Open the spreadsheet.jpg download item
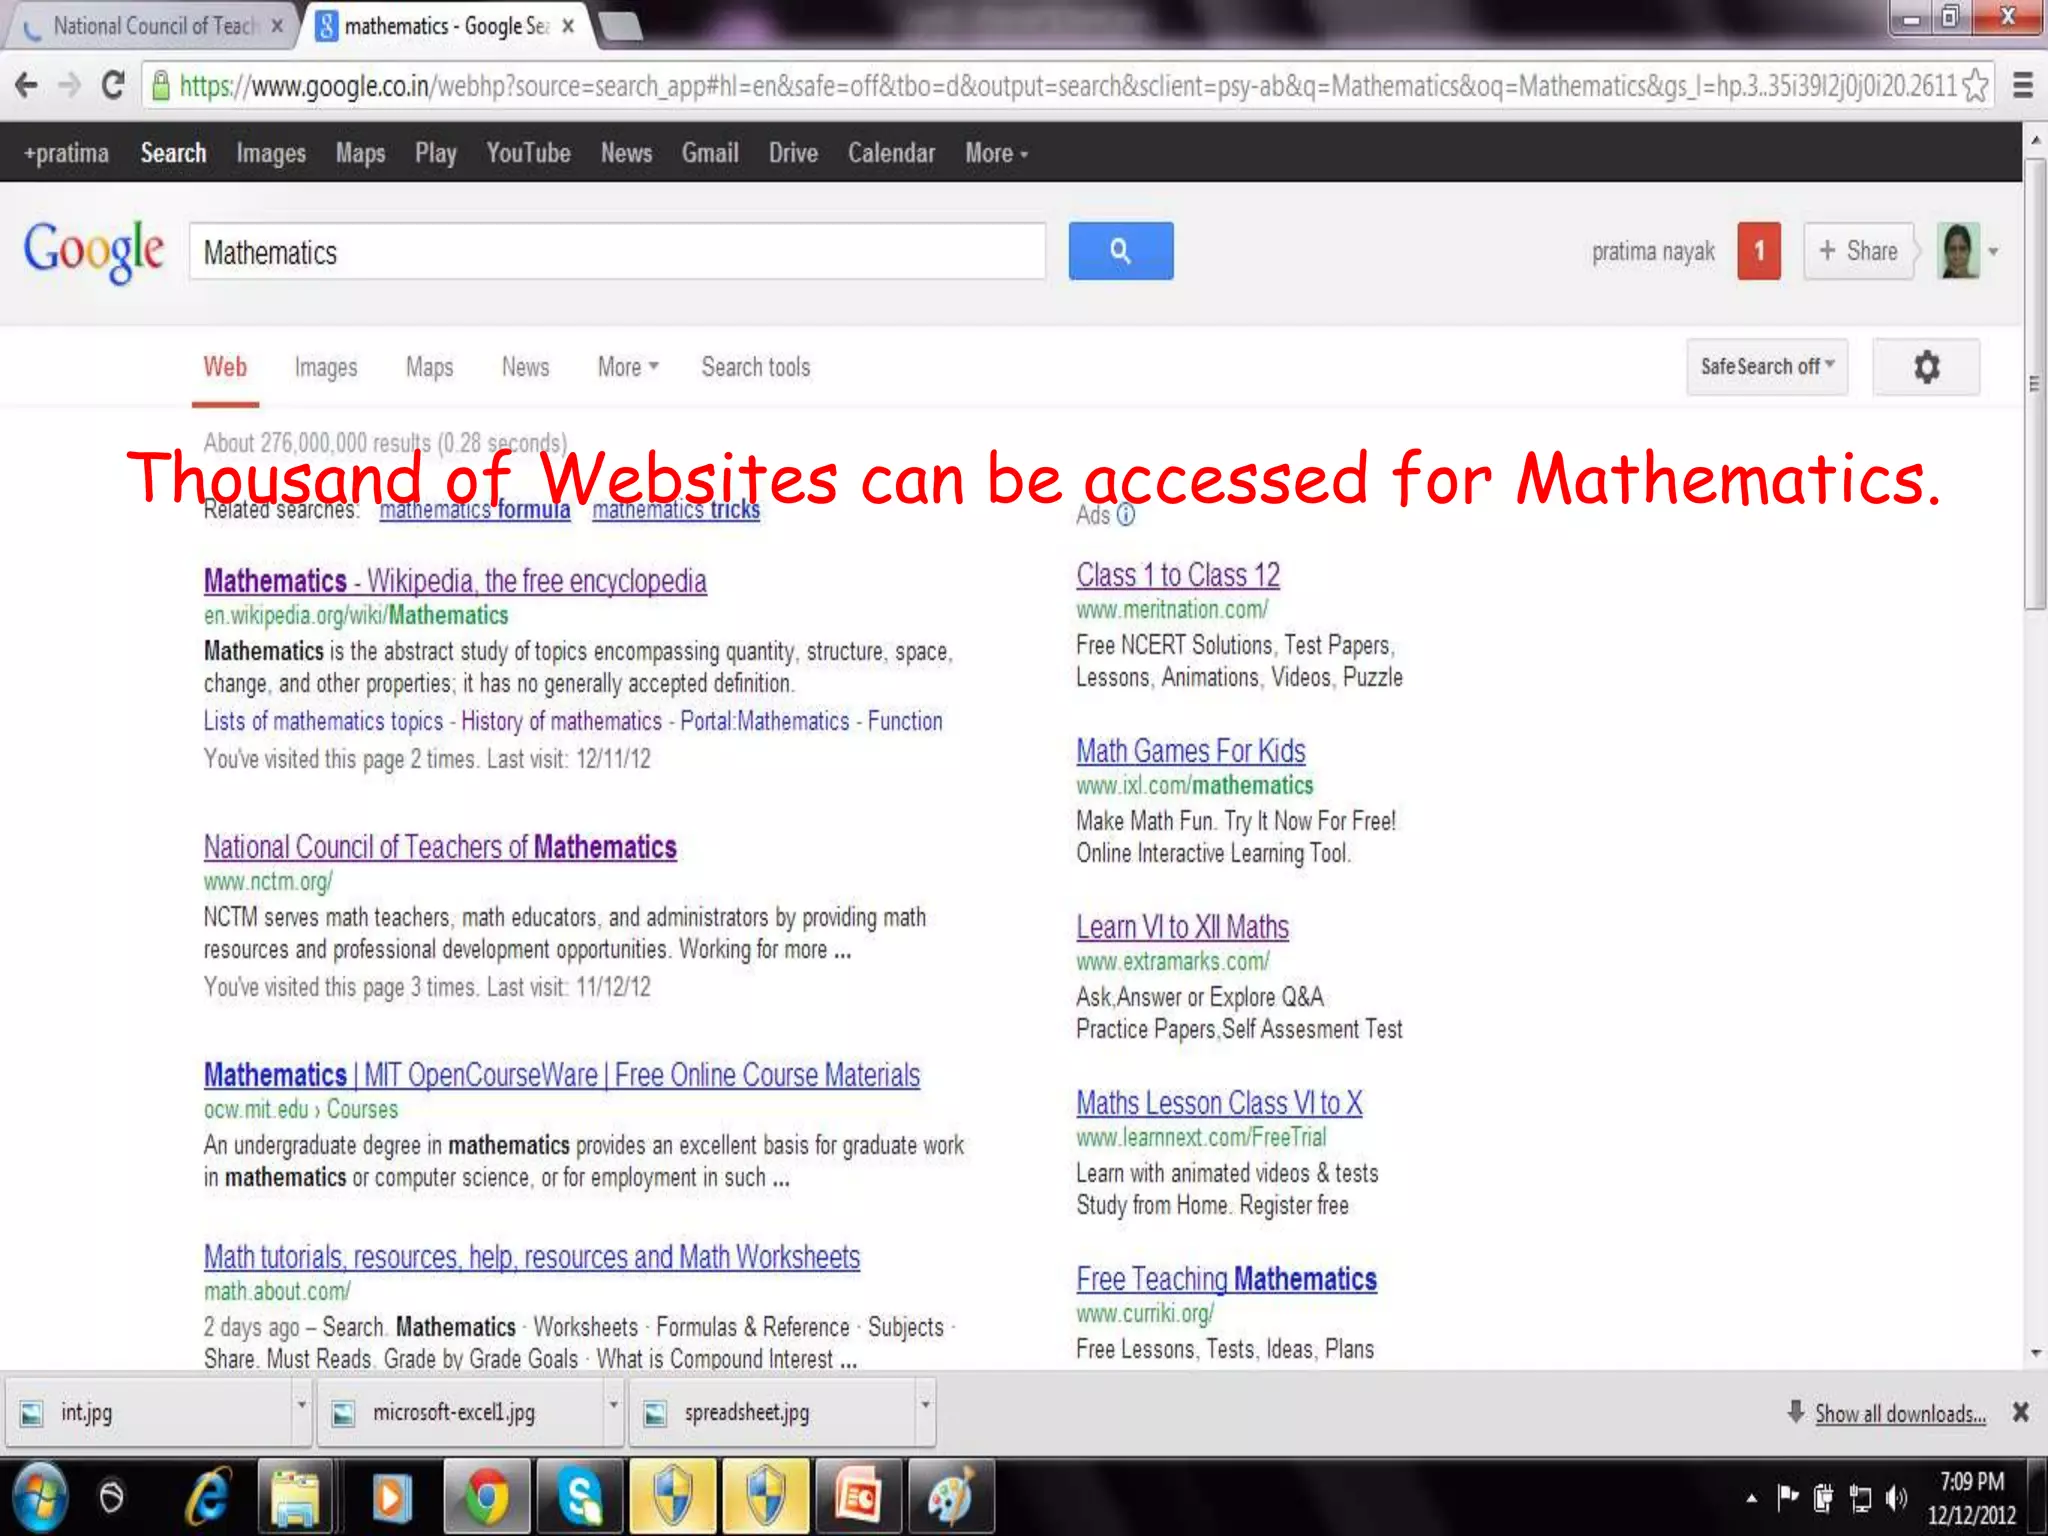2048x1536 pixels. (770, 1412)
